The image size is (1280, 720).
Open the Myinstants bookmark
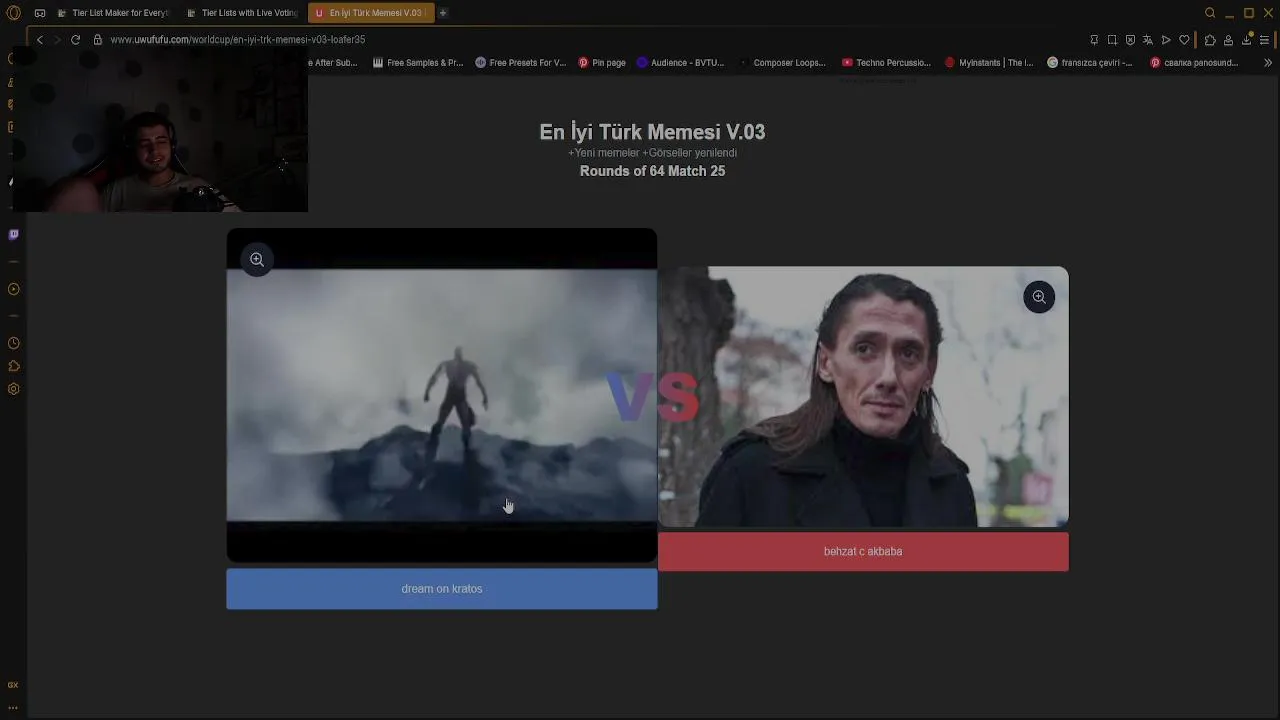coord(990,63)
